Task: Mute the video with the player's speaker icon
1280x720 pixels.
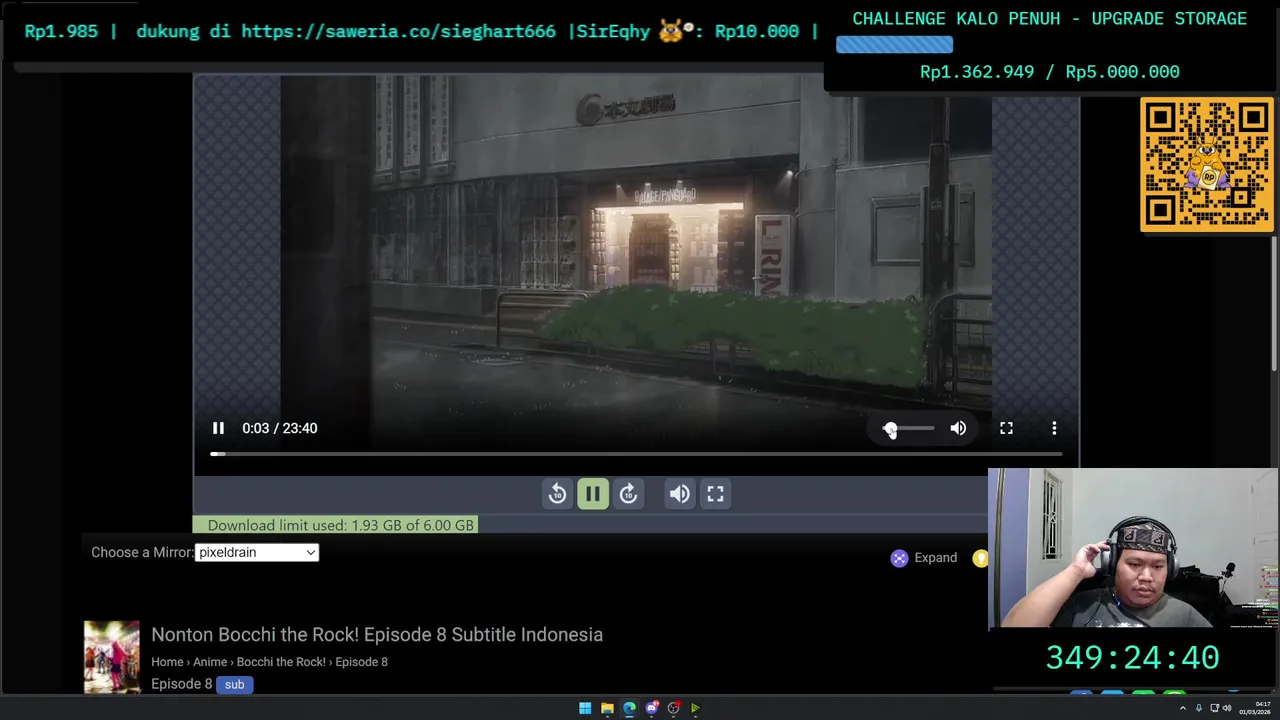Action: (x=958, y=428)
